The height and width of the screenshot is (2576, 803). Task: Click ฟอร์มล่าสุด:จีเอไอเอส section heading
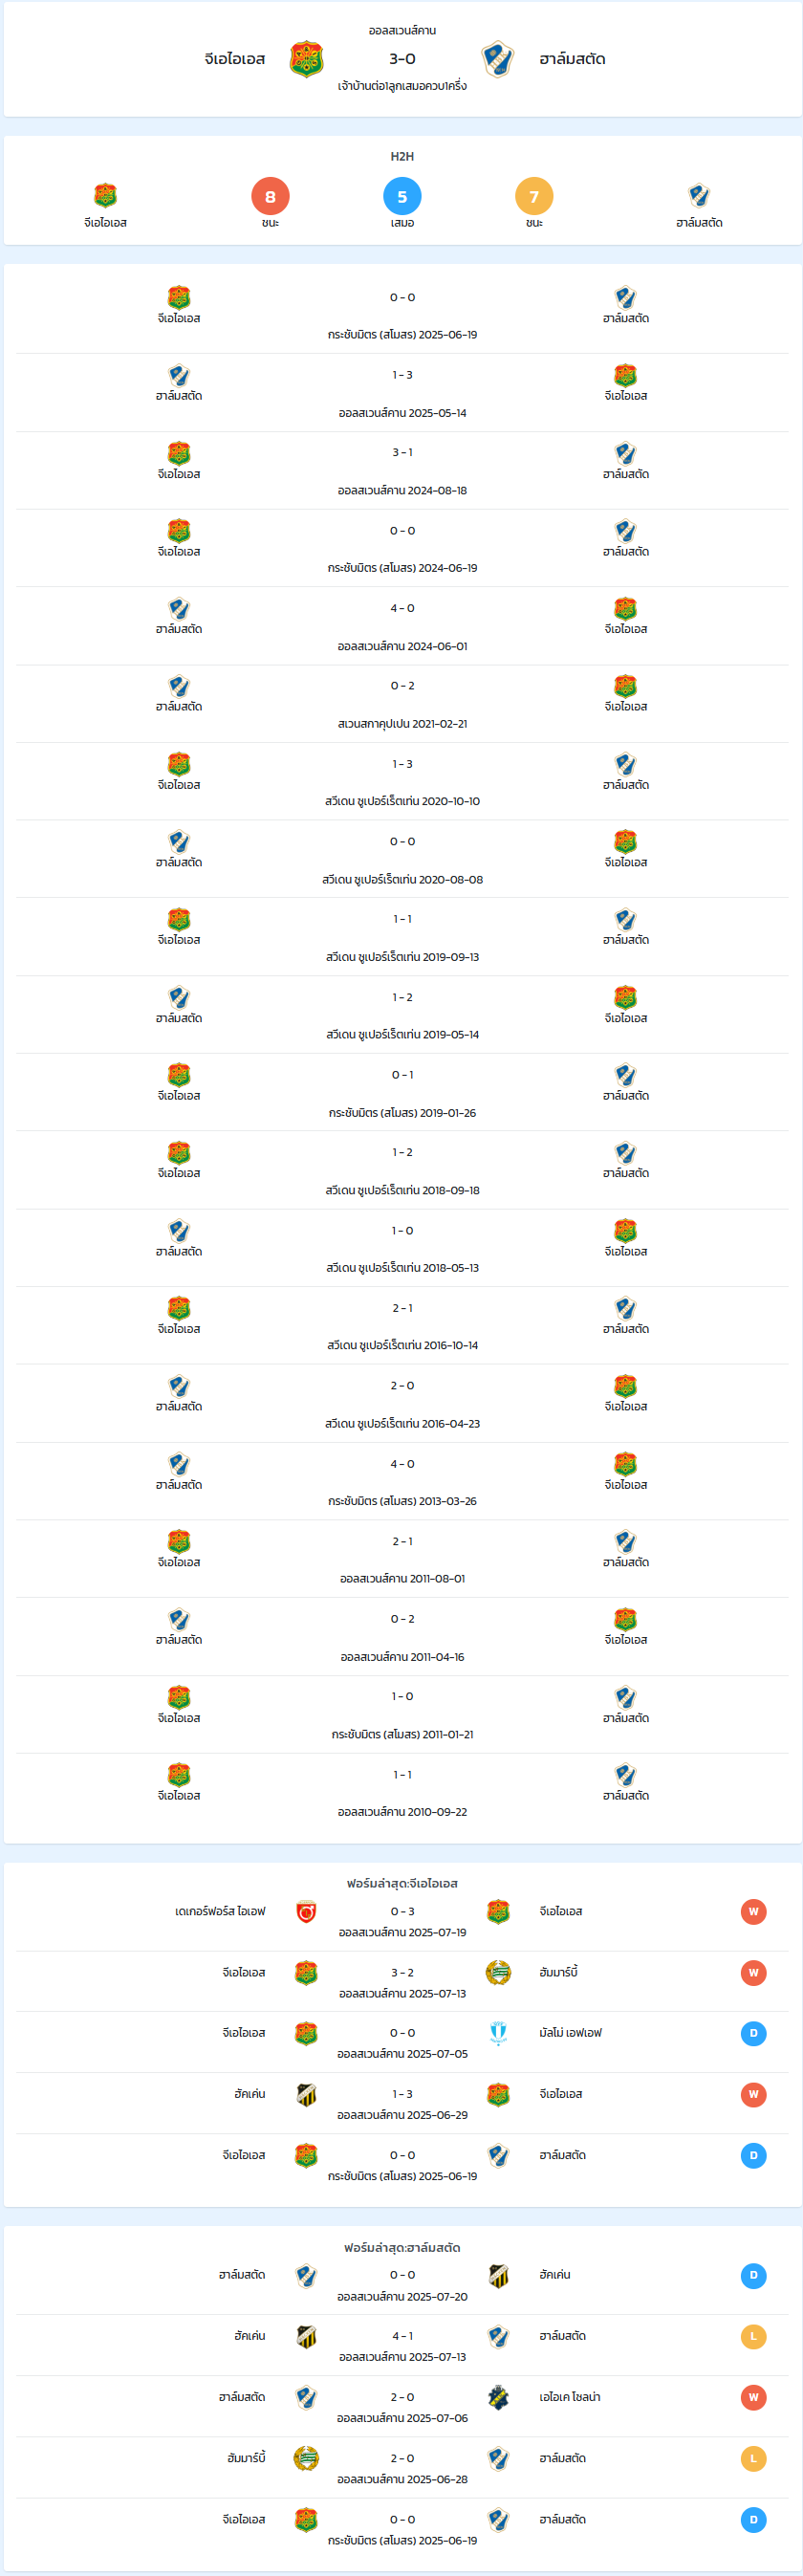point(402,1883)
